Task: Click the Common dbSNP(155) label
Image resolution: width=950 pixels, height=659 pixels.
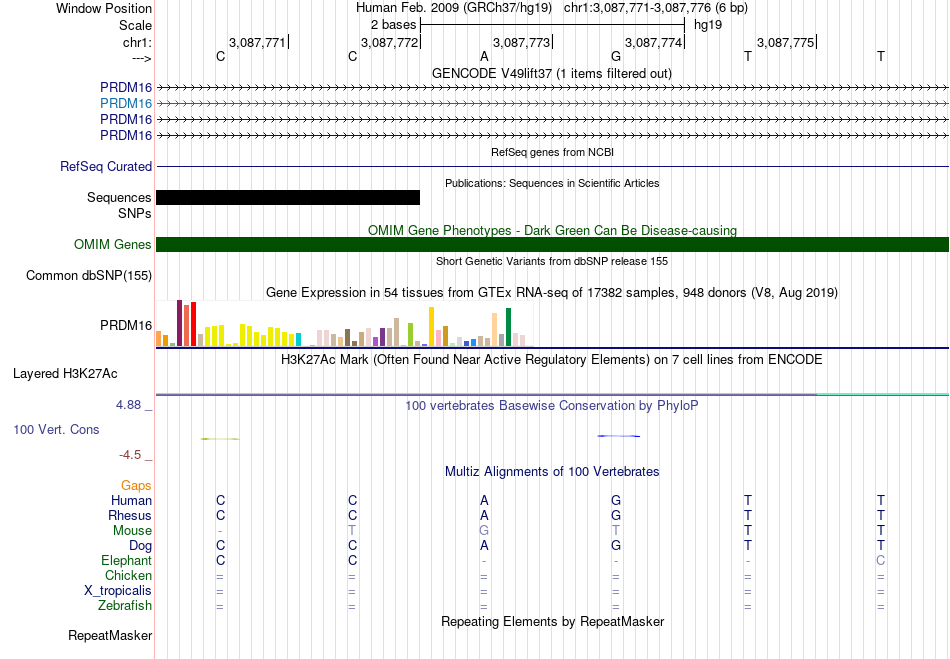Action: coord(89,276)
